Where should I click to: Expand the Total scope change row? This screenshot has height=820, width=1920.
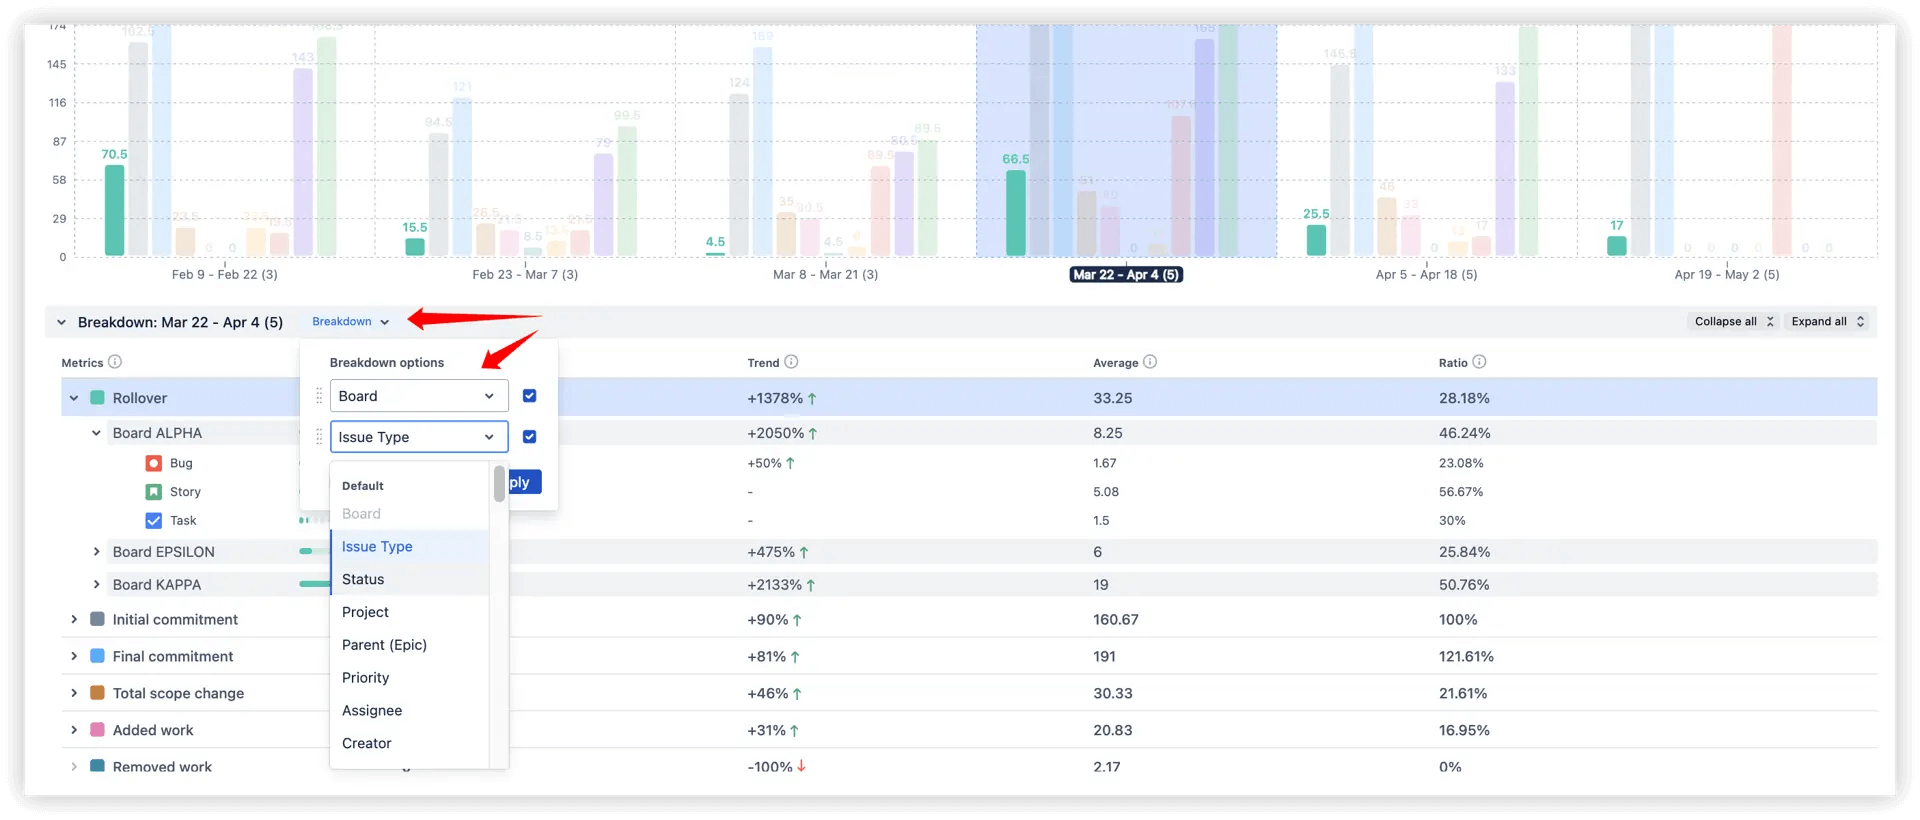tap(74, 693)
